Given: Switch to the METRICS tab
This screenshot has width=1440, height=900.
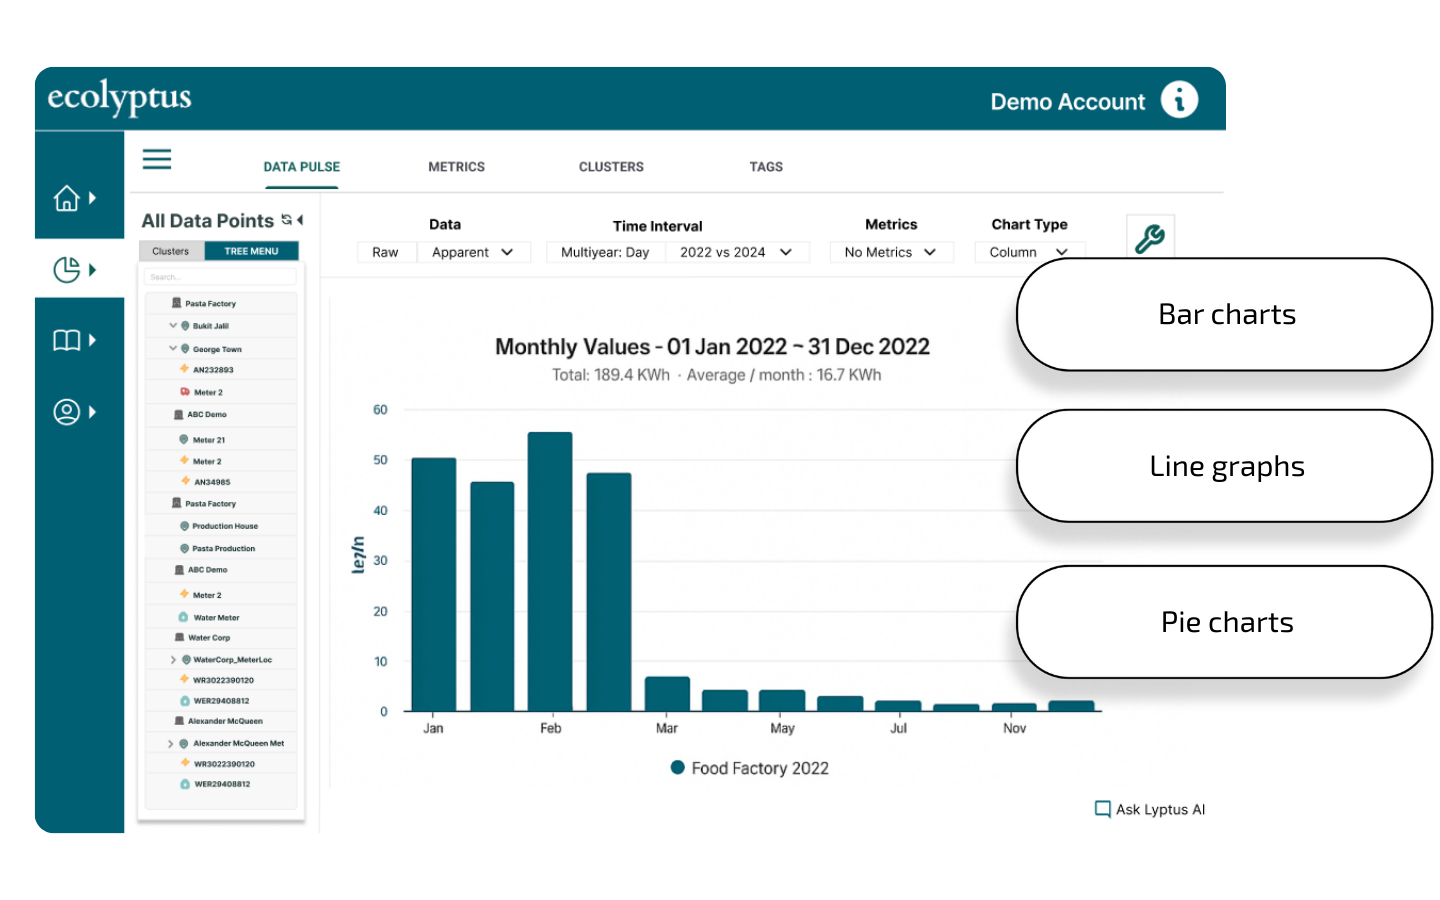Looking at the screenshot, I should [456, 167].
